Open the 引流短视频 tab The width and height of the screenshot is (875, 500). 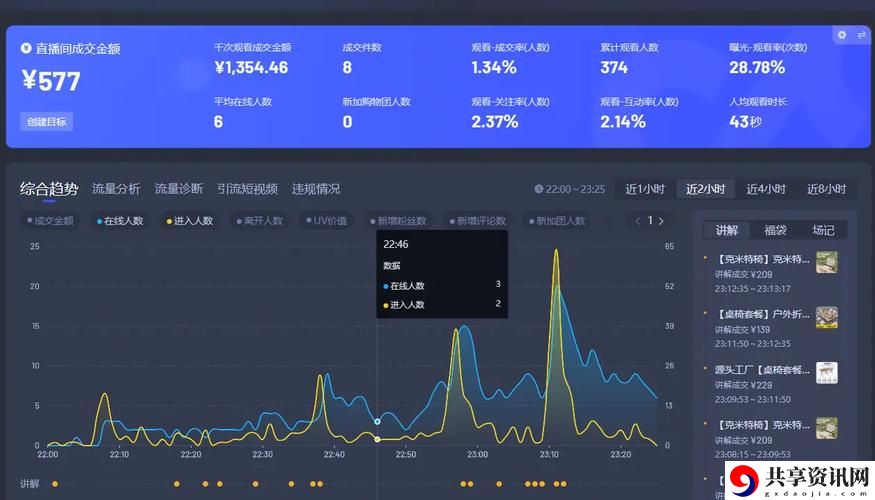tap(247, 189)
